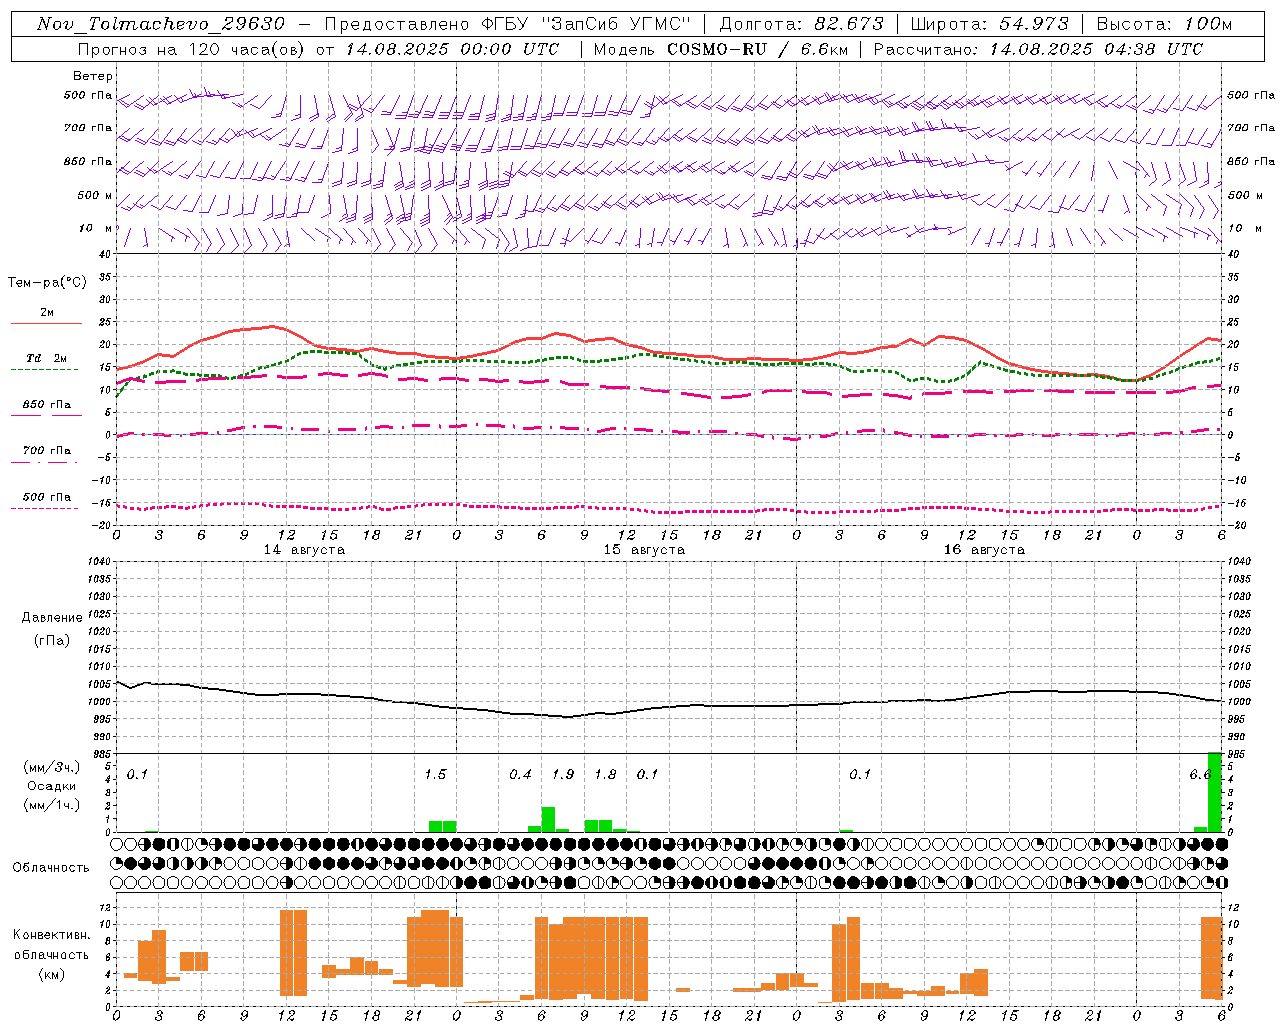Viewport: 1280px width, 1024px height.
Task: Click the Тем-ра(°C) axis title
Action: [x=47, y=283]
